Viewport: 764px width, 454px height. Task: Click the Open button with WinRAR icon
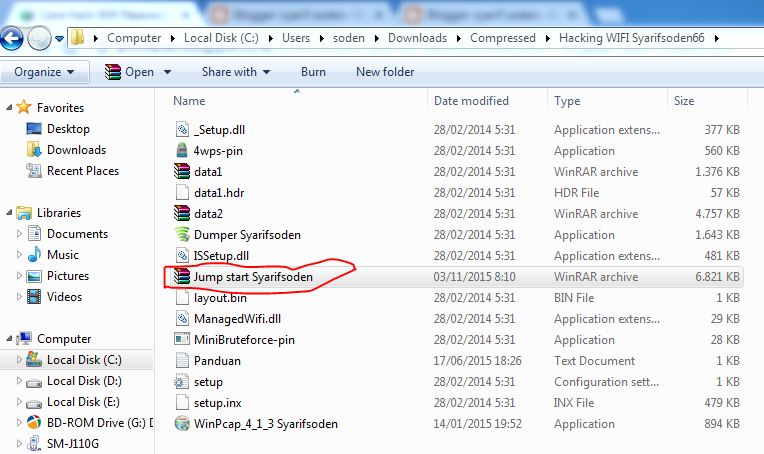point(130,72)
